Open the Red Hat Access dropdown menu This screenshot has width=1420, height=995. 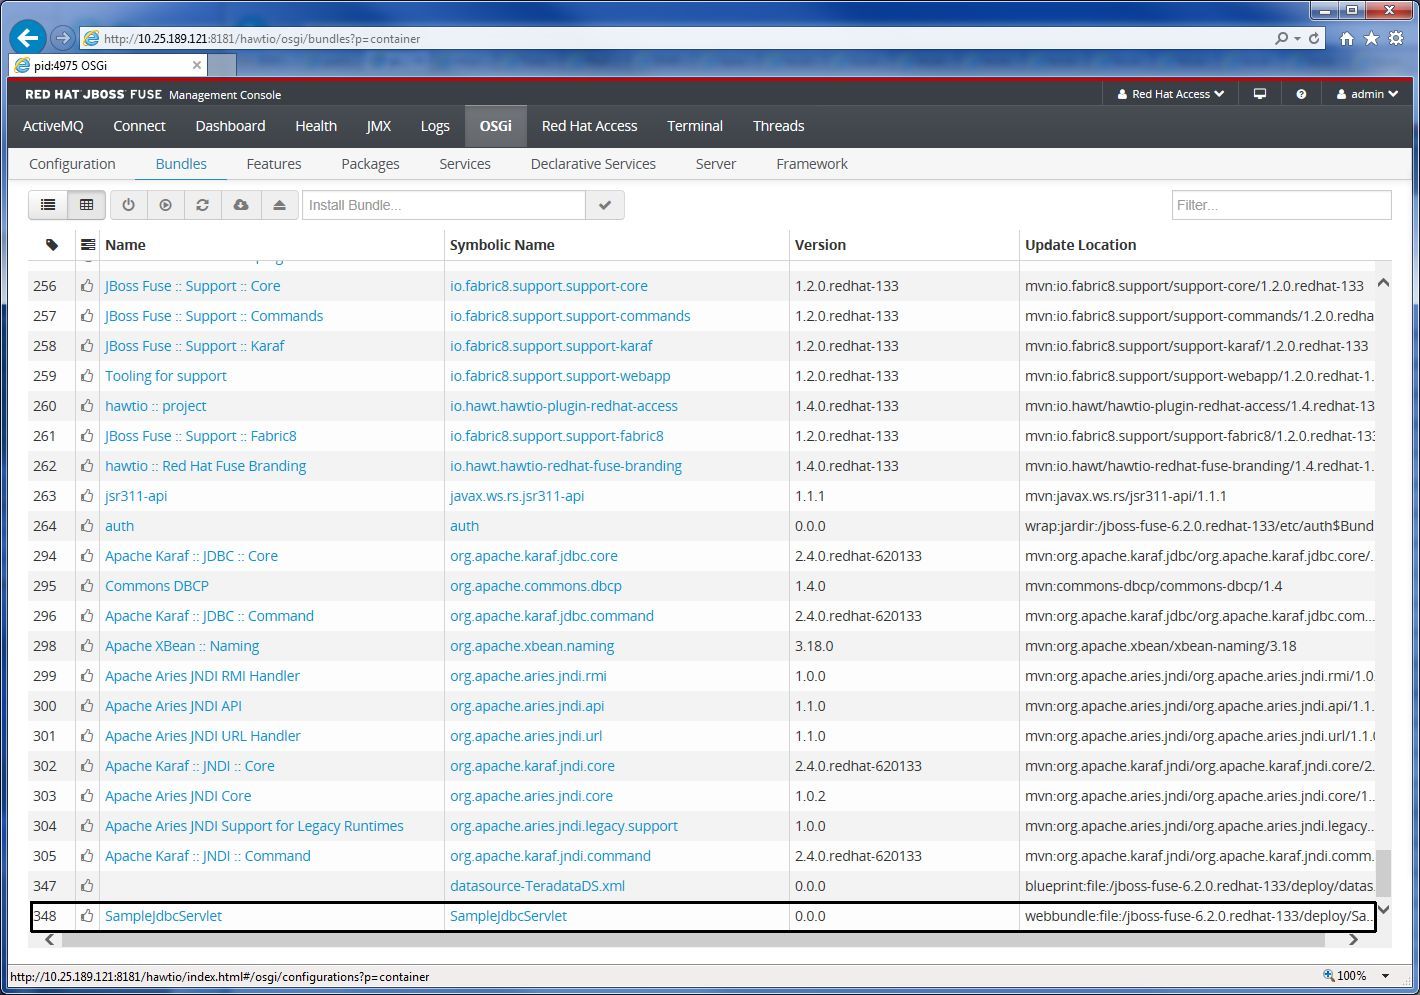(1171, 94)
